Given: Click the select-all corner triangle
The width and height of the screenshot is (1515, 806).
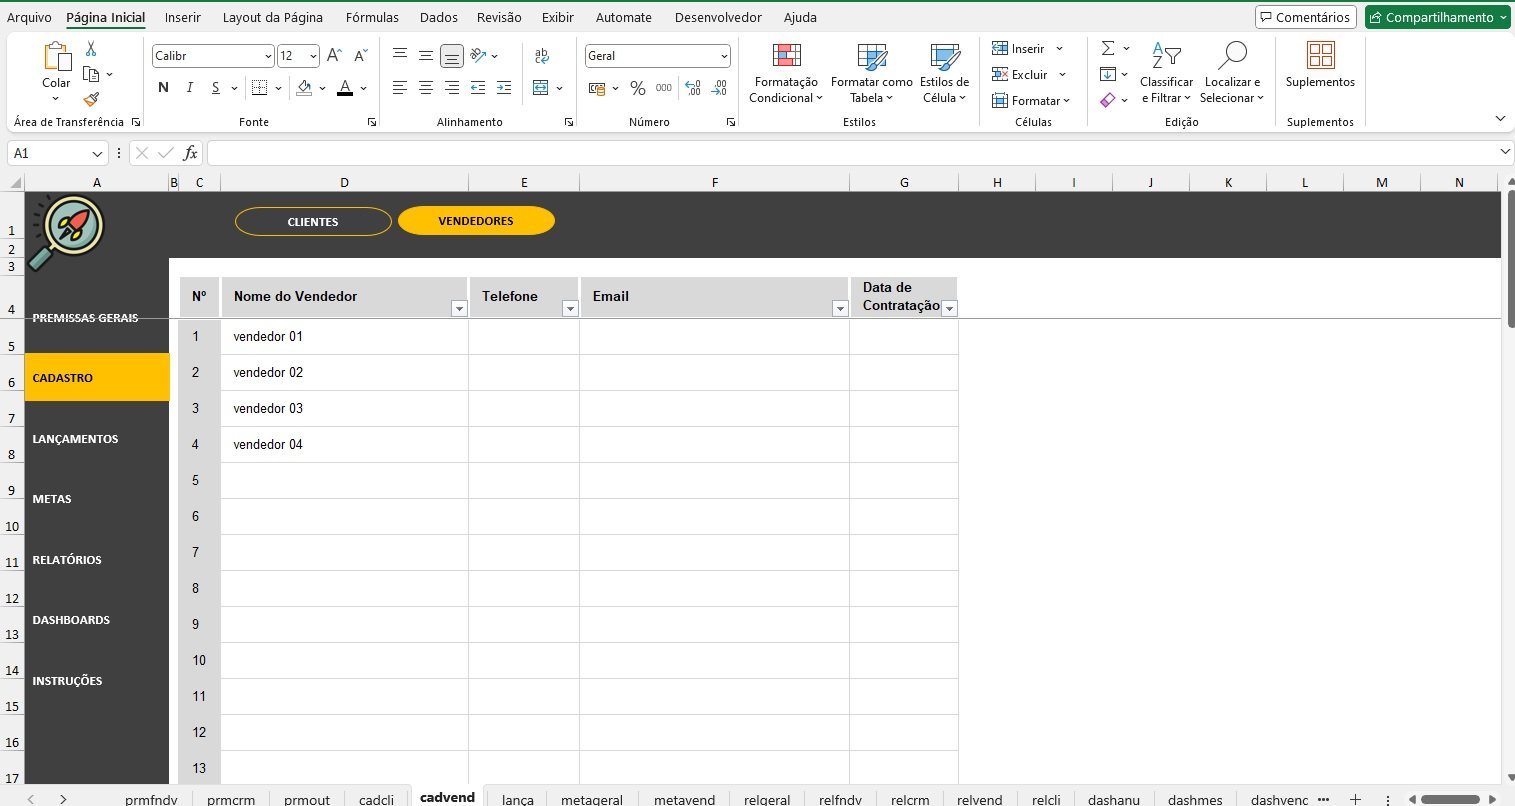Looking at the screenshot, I should [14, 183].
